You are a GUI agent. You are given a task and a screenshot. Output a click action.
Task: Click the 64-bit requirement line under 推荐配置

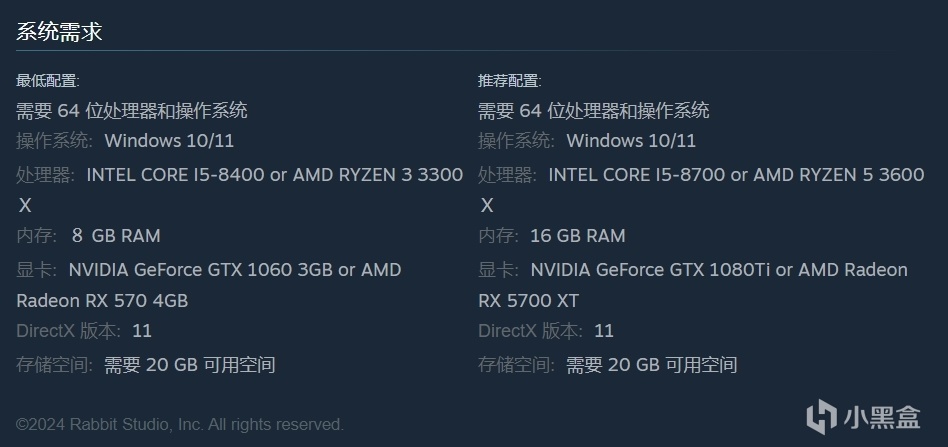pos(594,110)
